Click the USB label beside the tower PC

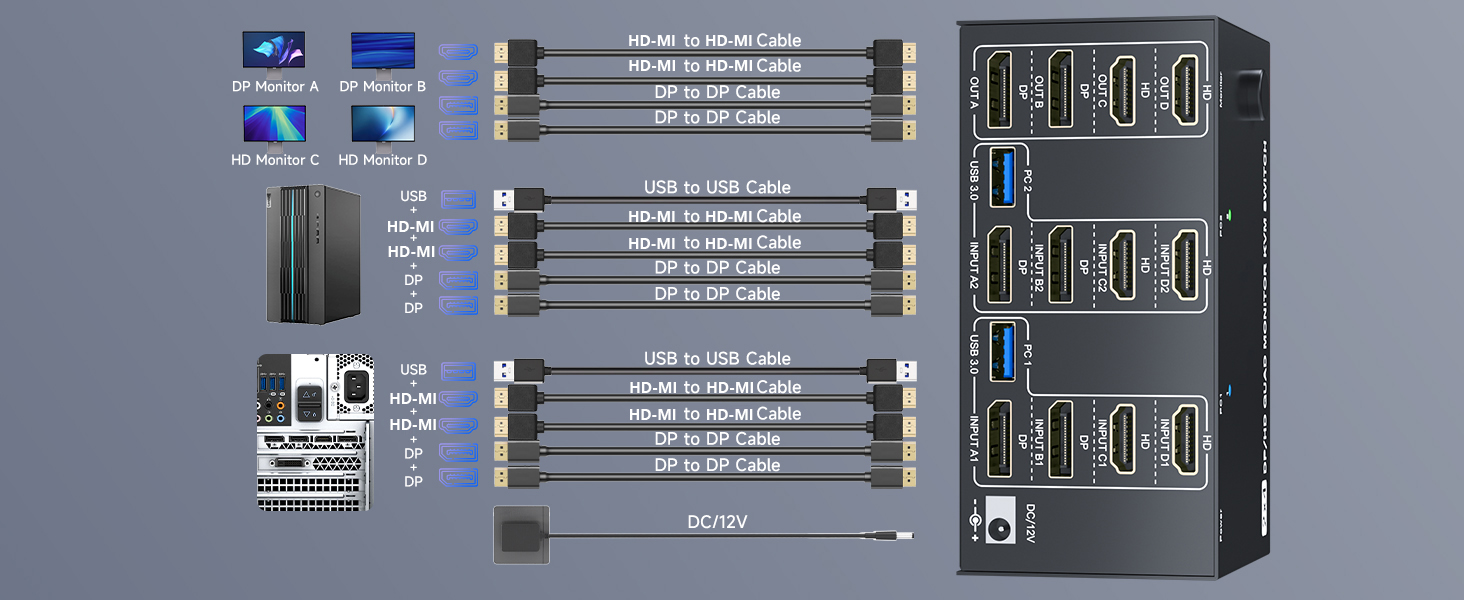coord(413,197)
